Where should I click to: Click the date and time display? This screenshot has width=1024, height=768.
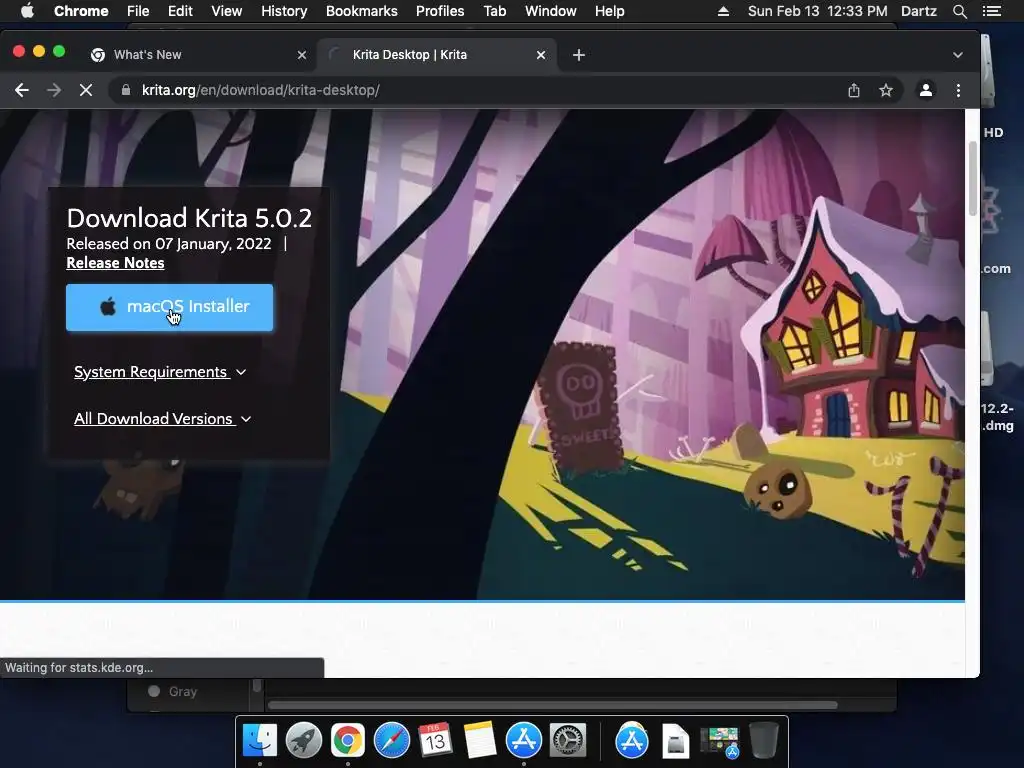click(818, 11)
